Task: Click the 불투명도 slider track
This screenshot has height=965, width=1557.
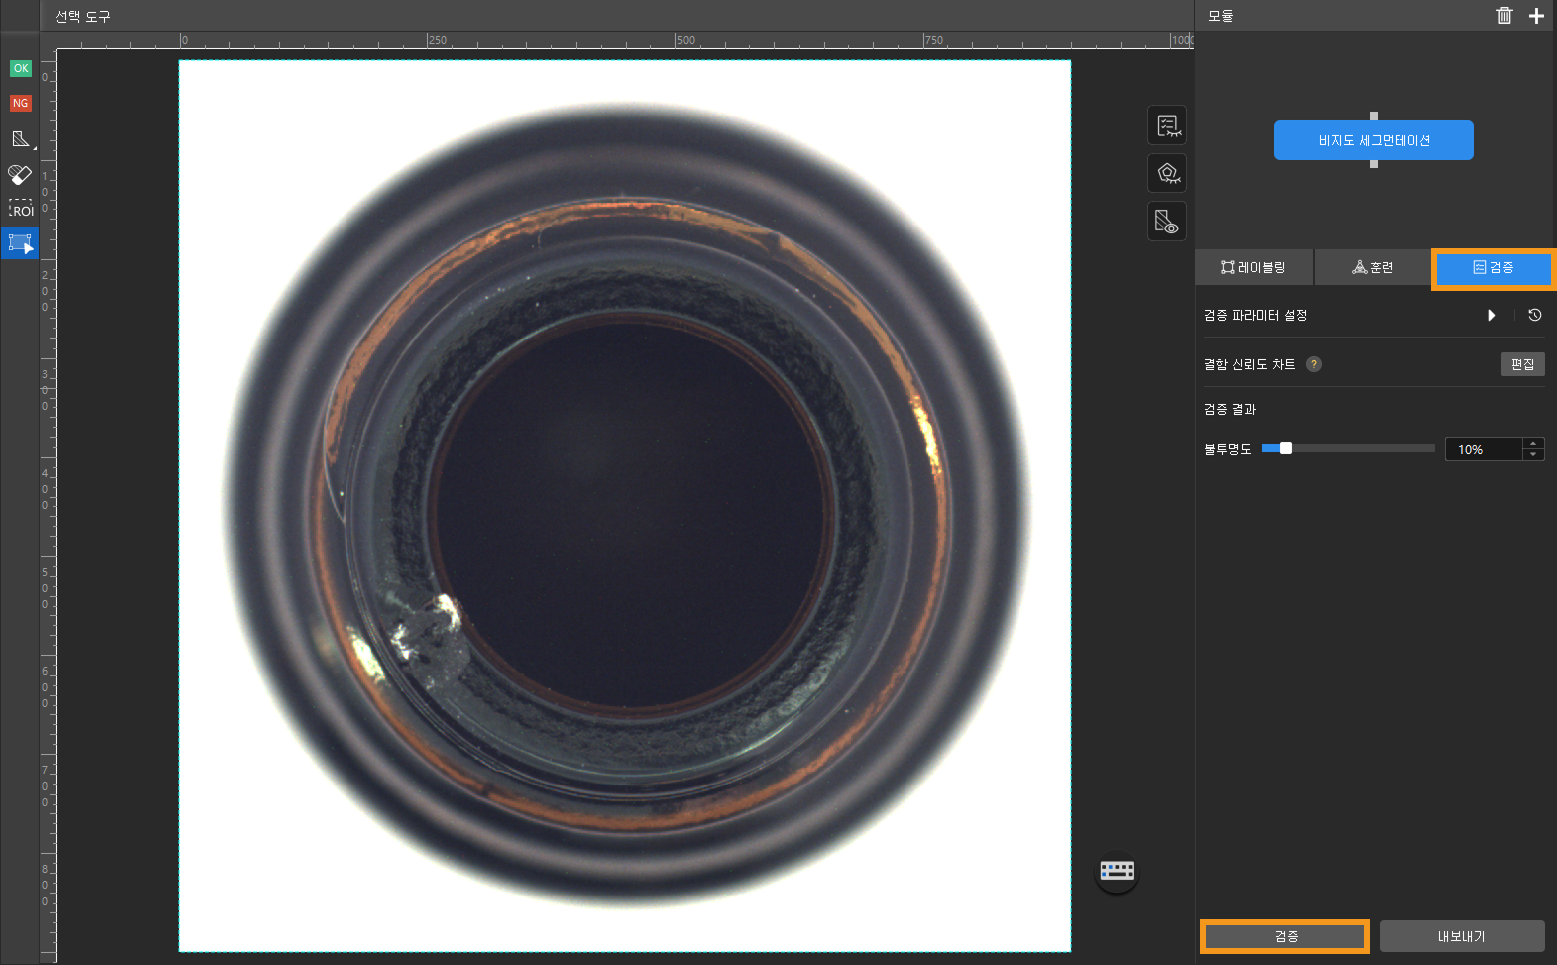Action: click(x=1347, y=448)
